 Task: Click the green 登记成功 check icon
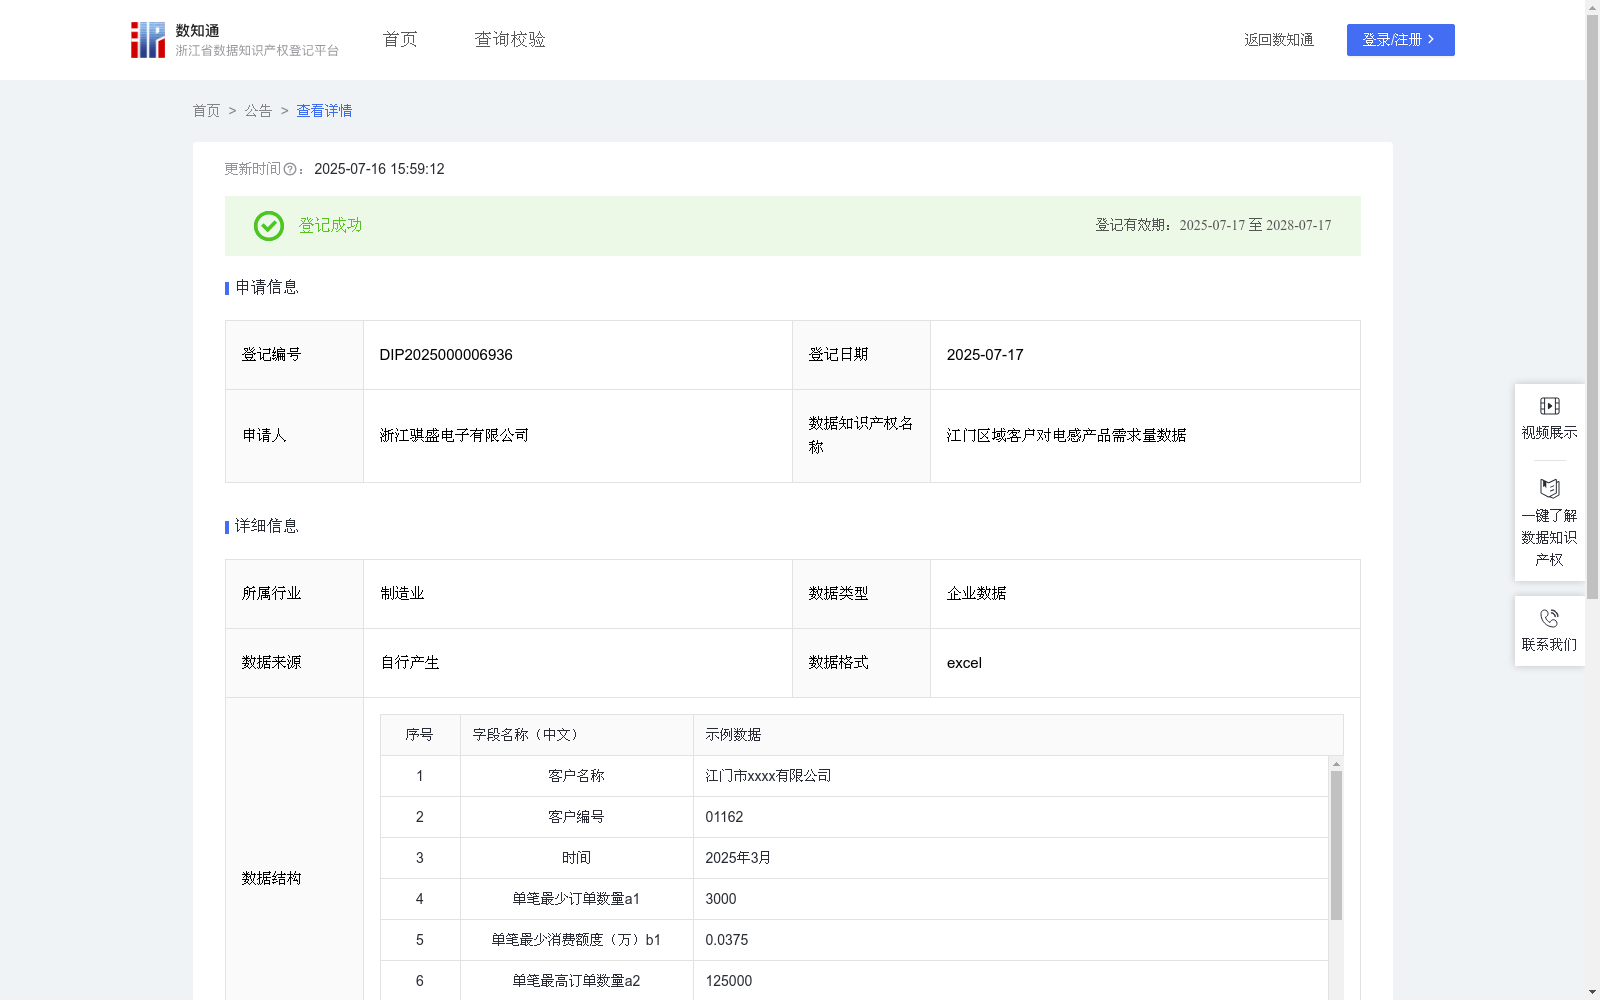268,226
